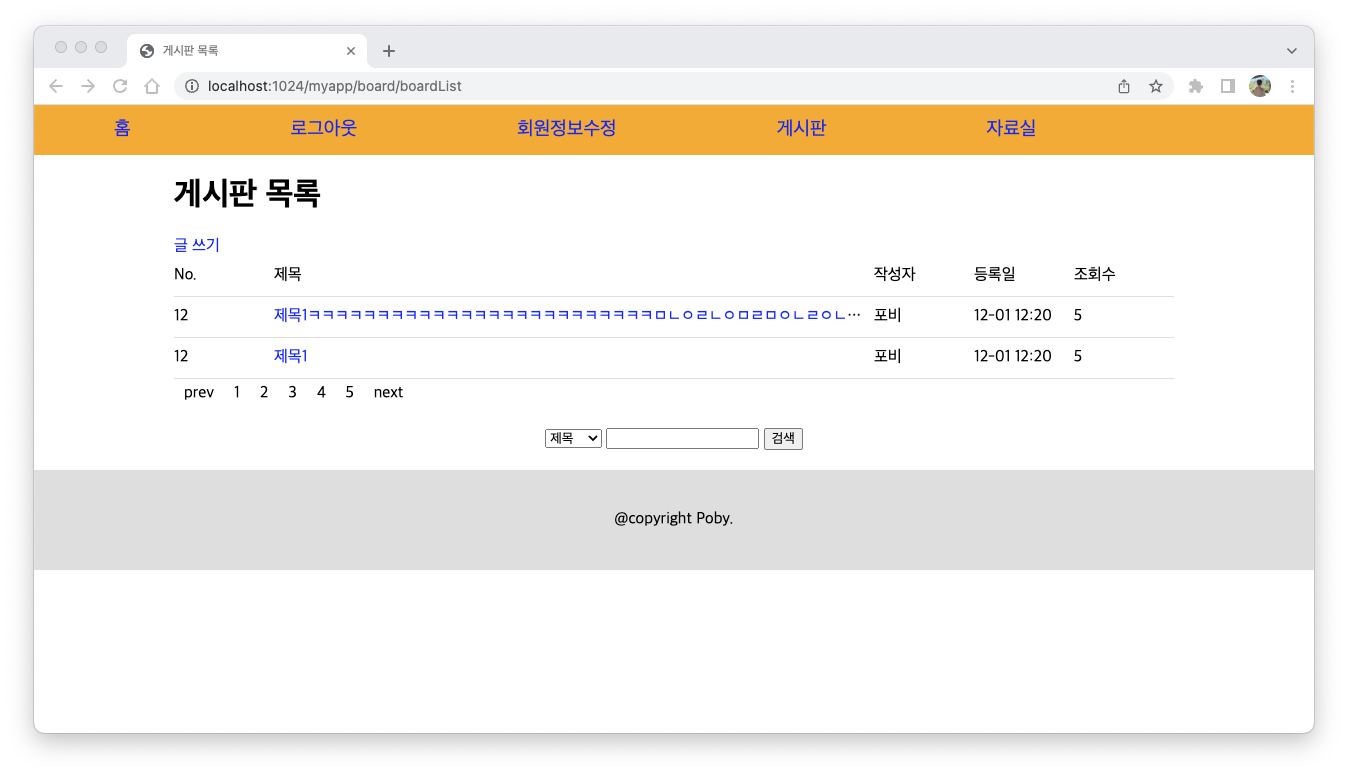Viewport: 1348px width, 775px height.
Task: Click the No. column header
Action: (185, 274)
